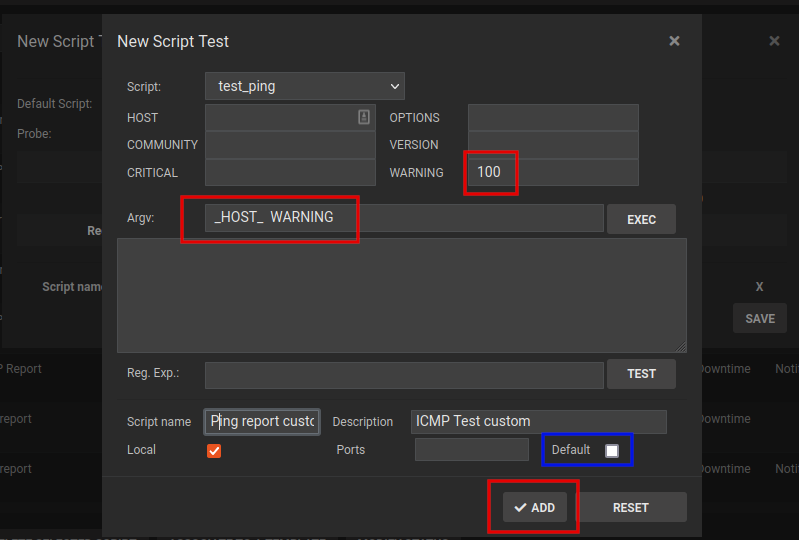Focus the HOST input field
Image resolution: width=799 pixels, height=540 pixels.
(280, 117)
